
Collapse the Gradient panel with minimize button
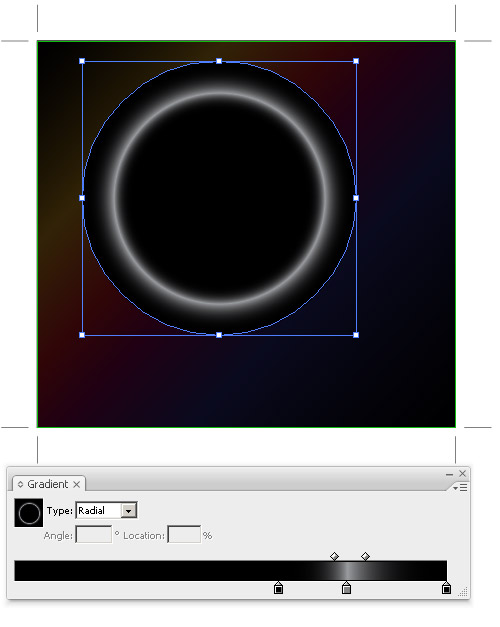[450, 474]
